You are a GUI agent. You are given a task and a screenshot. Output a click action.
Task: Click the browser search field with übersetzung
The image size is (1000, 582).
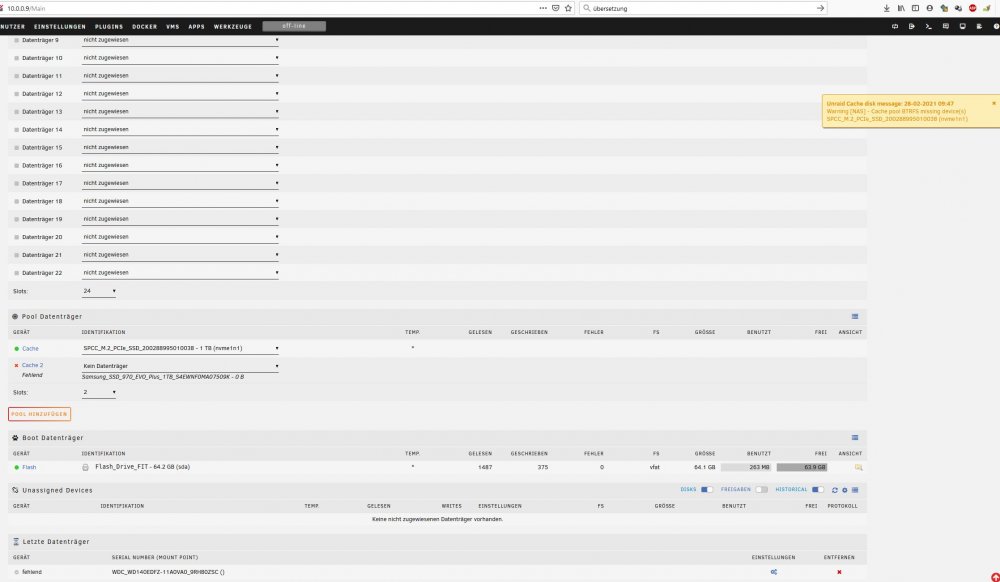[x=702, y=8]
